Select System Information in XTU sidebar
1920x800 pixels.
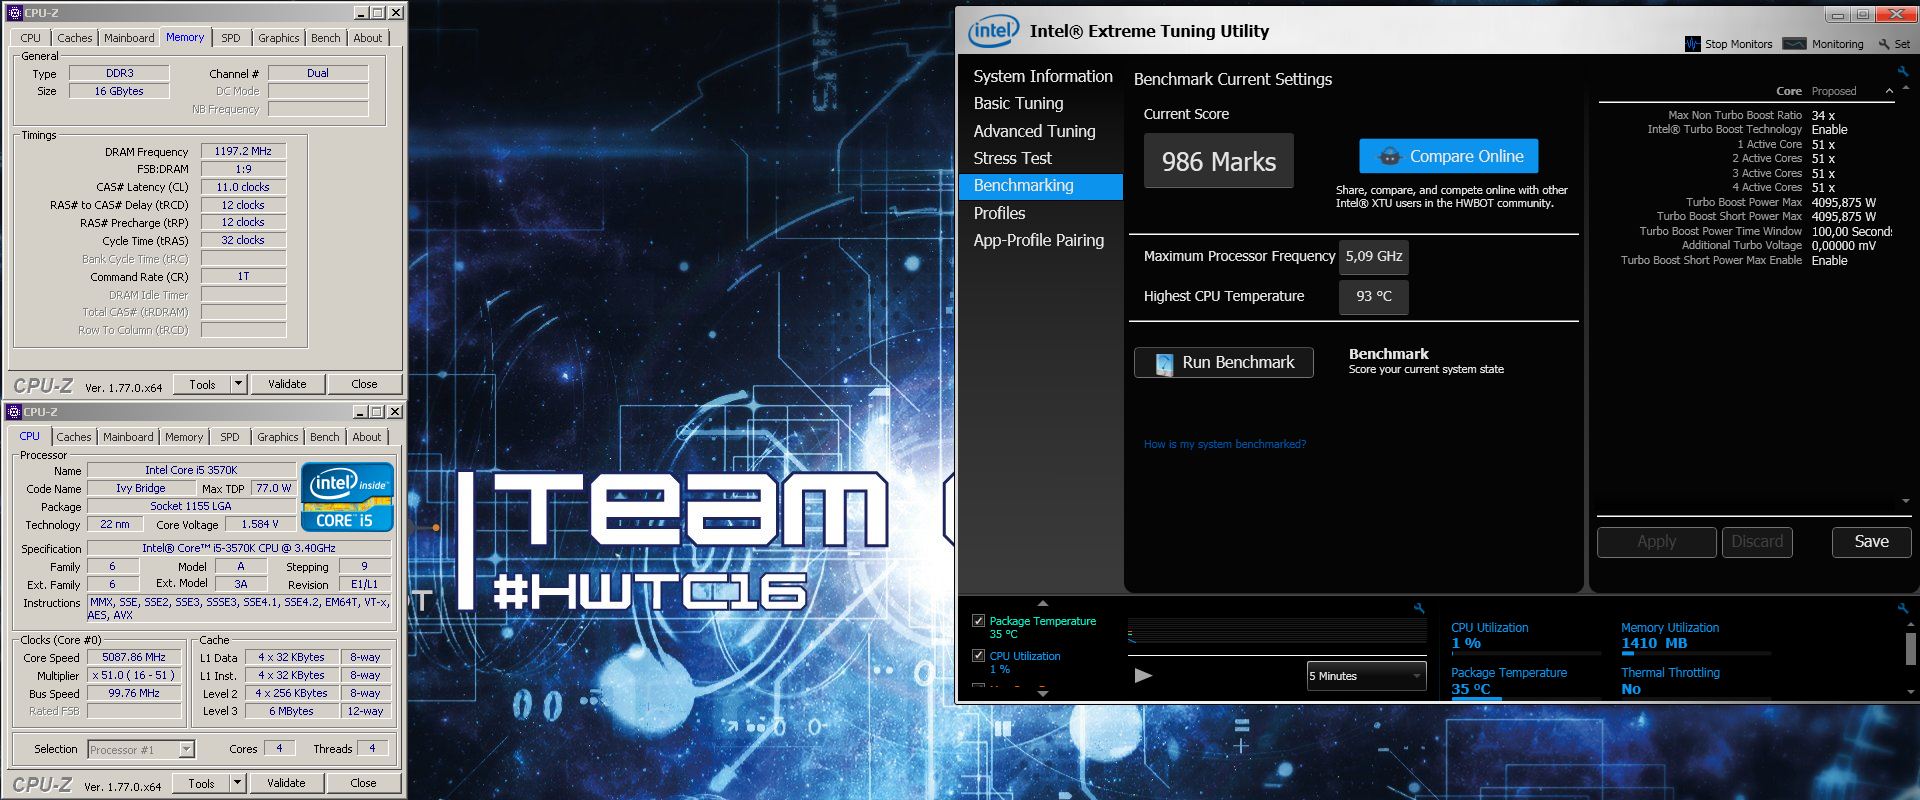pos(1042,76)
